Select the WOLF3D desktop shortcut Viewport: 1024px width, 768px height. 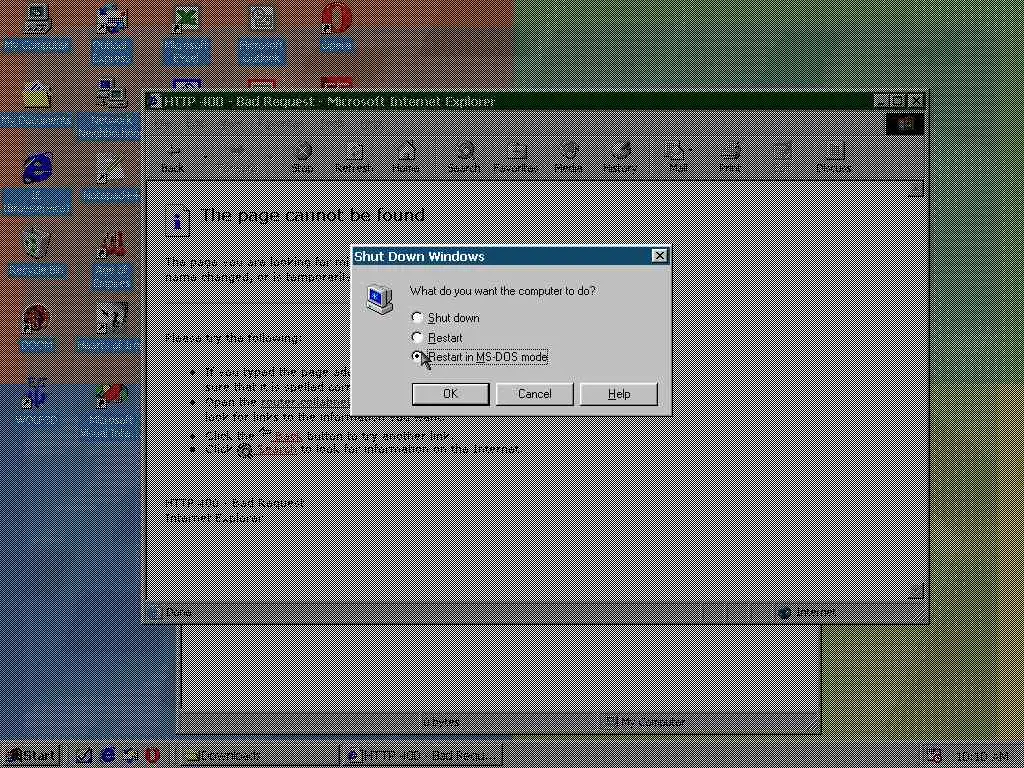[x=37, y=402]
